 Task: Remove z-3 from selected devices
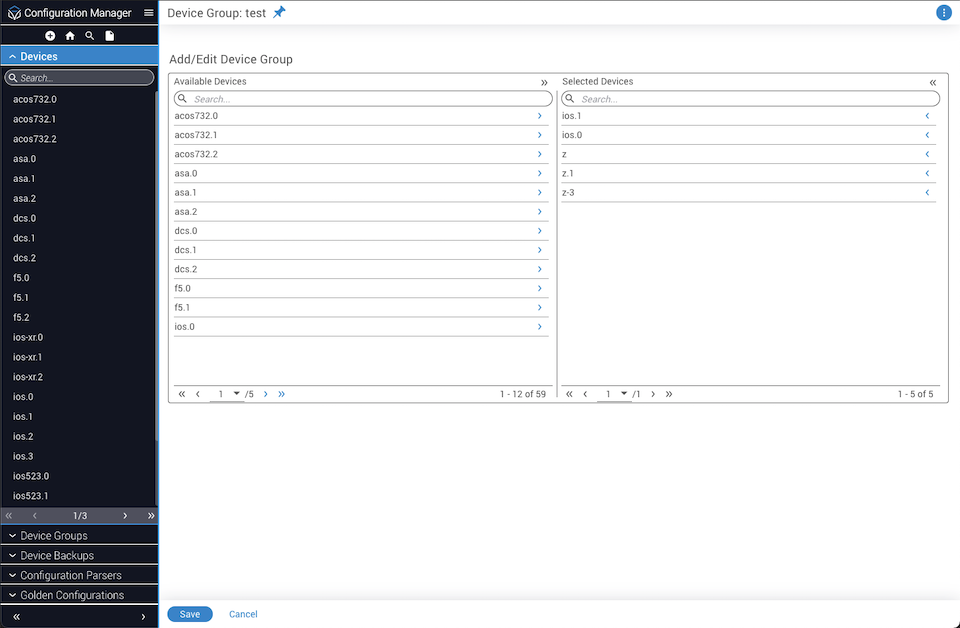click(927, 192)
